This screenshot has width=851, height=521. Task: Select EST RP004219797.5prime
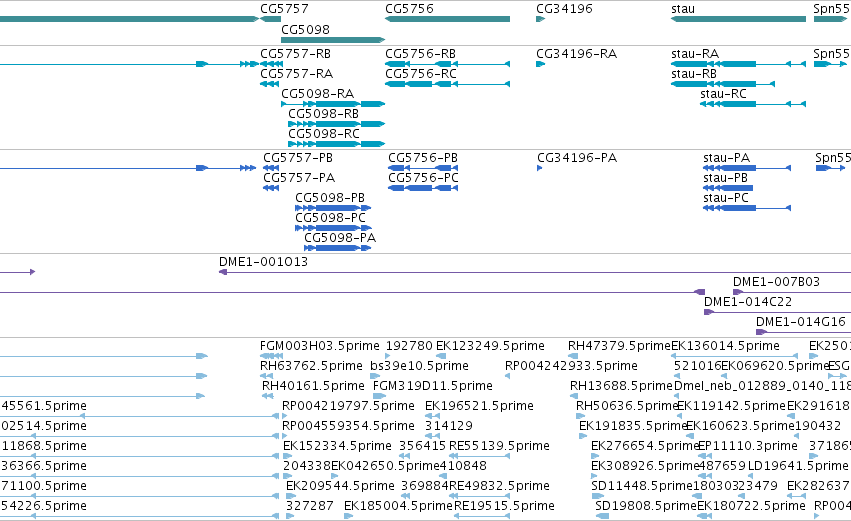[348, 406]
